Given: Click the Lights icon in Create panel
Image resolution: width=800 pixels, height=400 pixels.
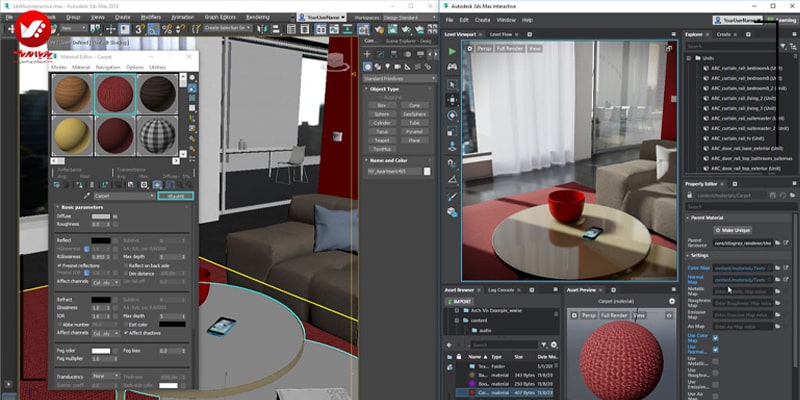Looking at the screenshot, I should 388,67.
